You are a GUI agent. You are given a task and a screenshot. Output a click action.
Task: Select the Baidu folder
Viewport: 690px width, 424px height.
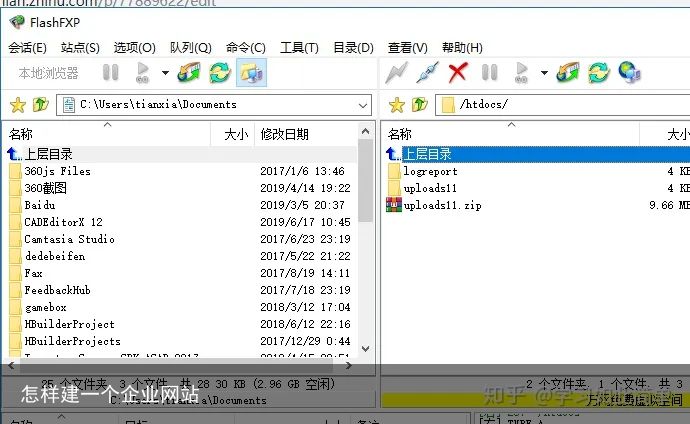click(180, 205)
